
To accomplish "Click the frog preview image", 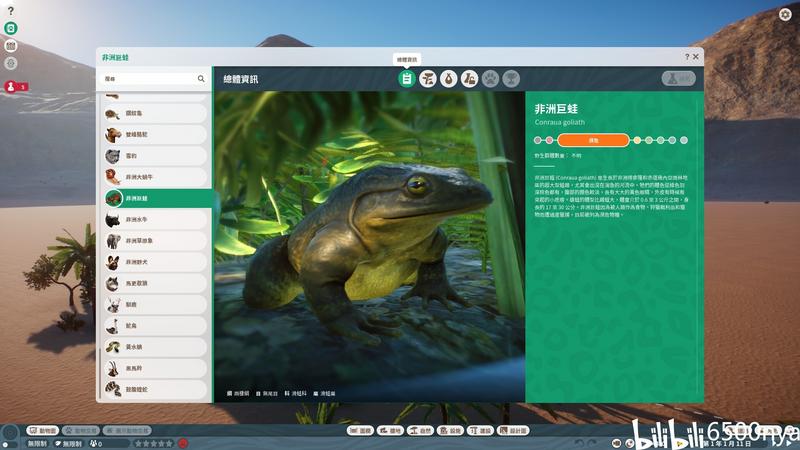I will coord(369,246).
